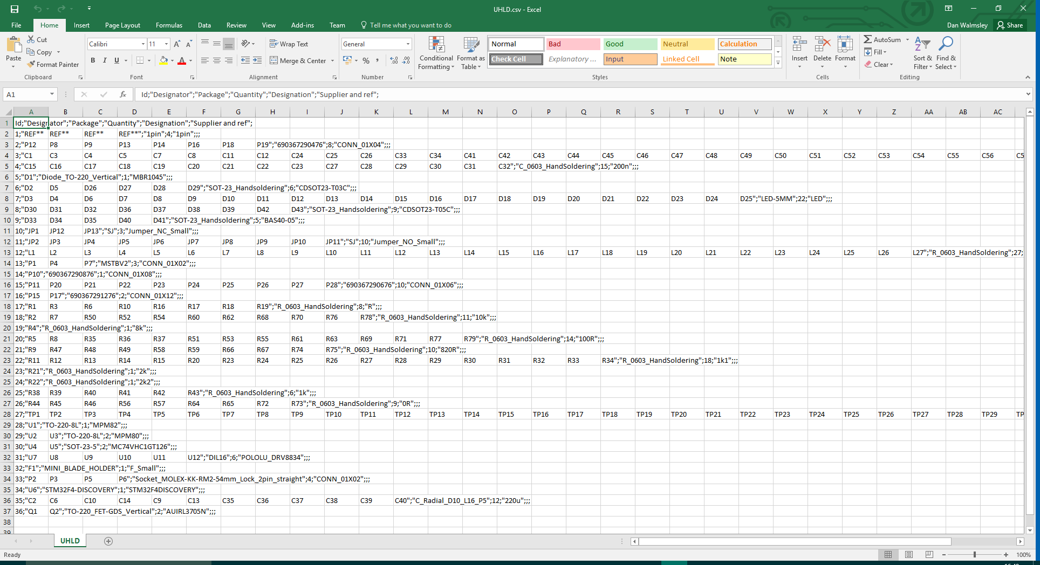Click the Share button
The width and height of the screenshot is (1040, 566).
(1010, 25)
